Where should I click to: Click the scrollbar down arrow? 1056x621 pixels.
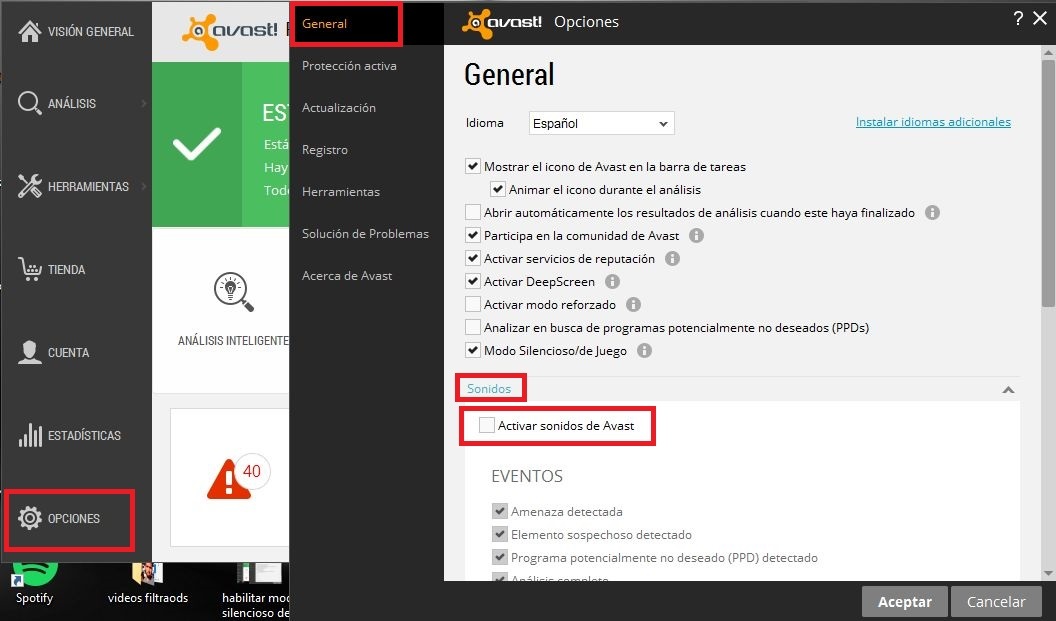[1048, 573]
